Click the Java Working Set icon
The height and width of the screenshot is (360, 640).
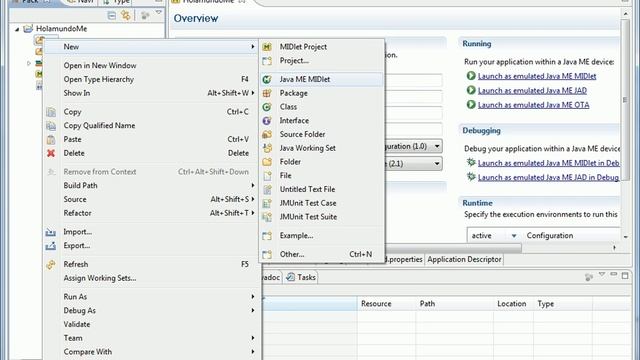click(x=267, y=148)
